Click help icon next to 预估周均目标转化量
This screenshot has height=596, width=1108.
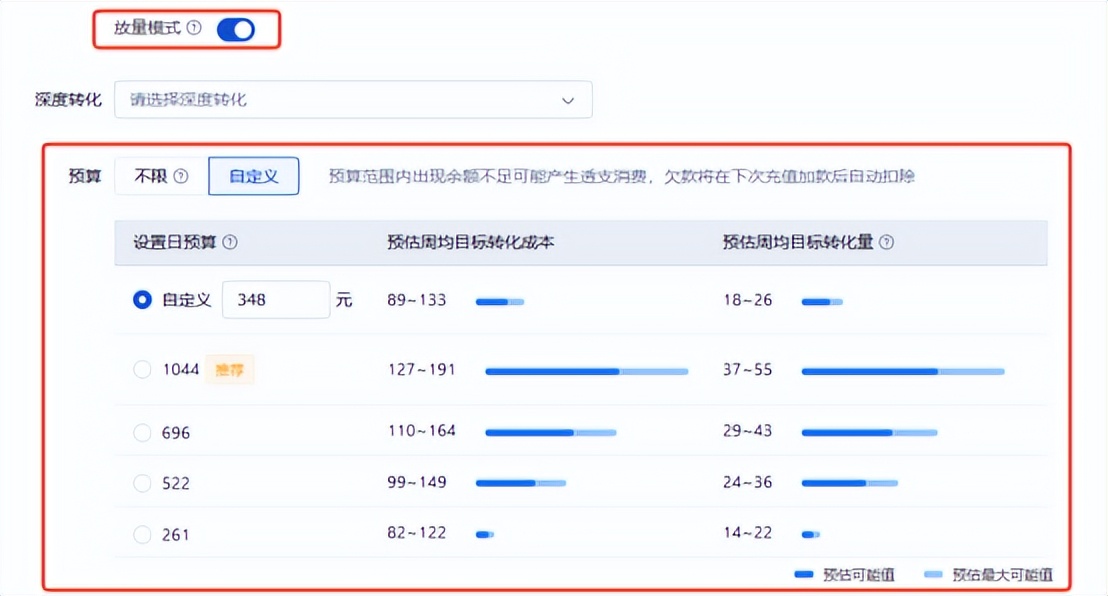pos(886,242)
